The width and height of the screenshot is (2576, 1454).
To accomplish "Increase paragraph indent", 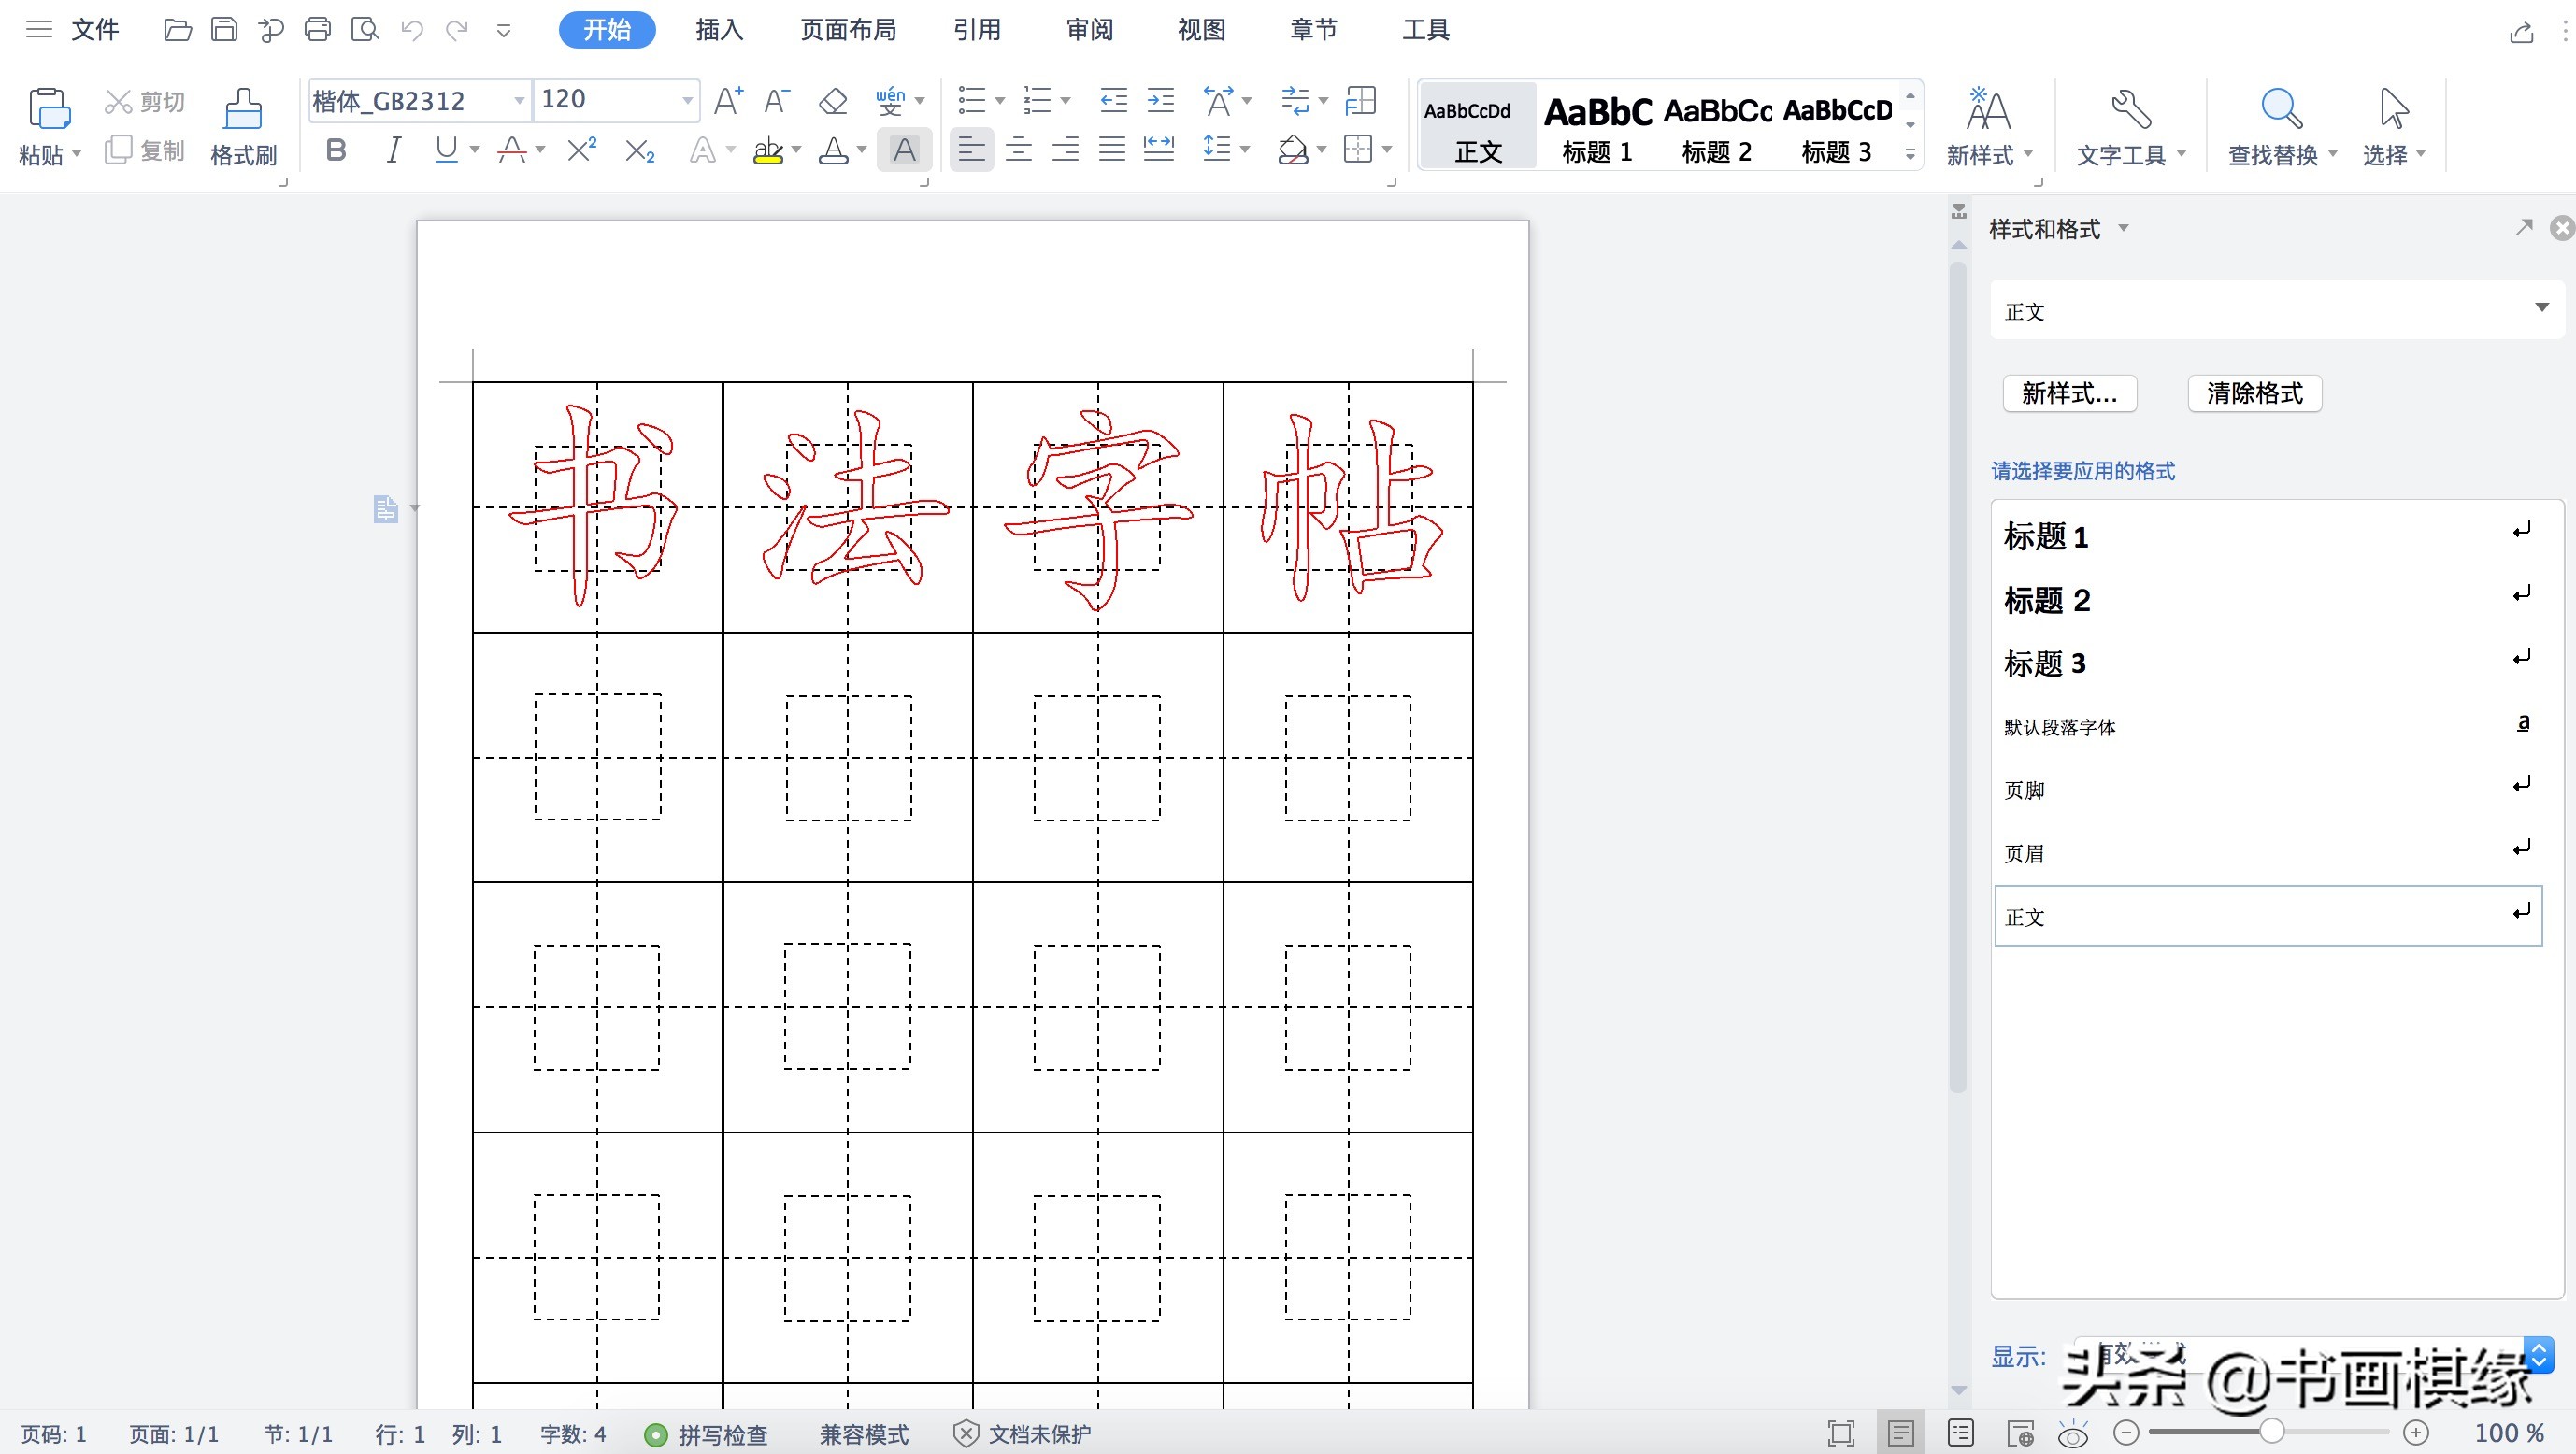I will [1160, 100].
